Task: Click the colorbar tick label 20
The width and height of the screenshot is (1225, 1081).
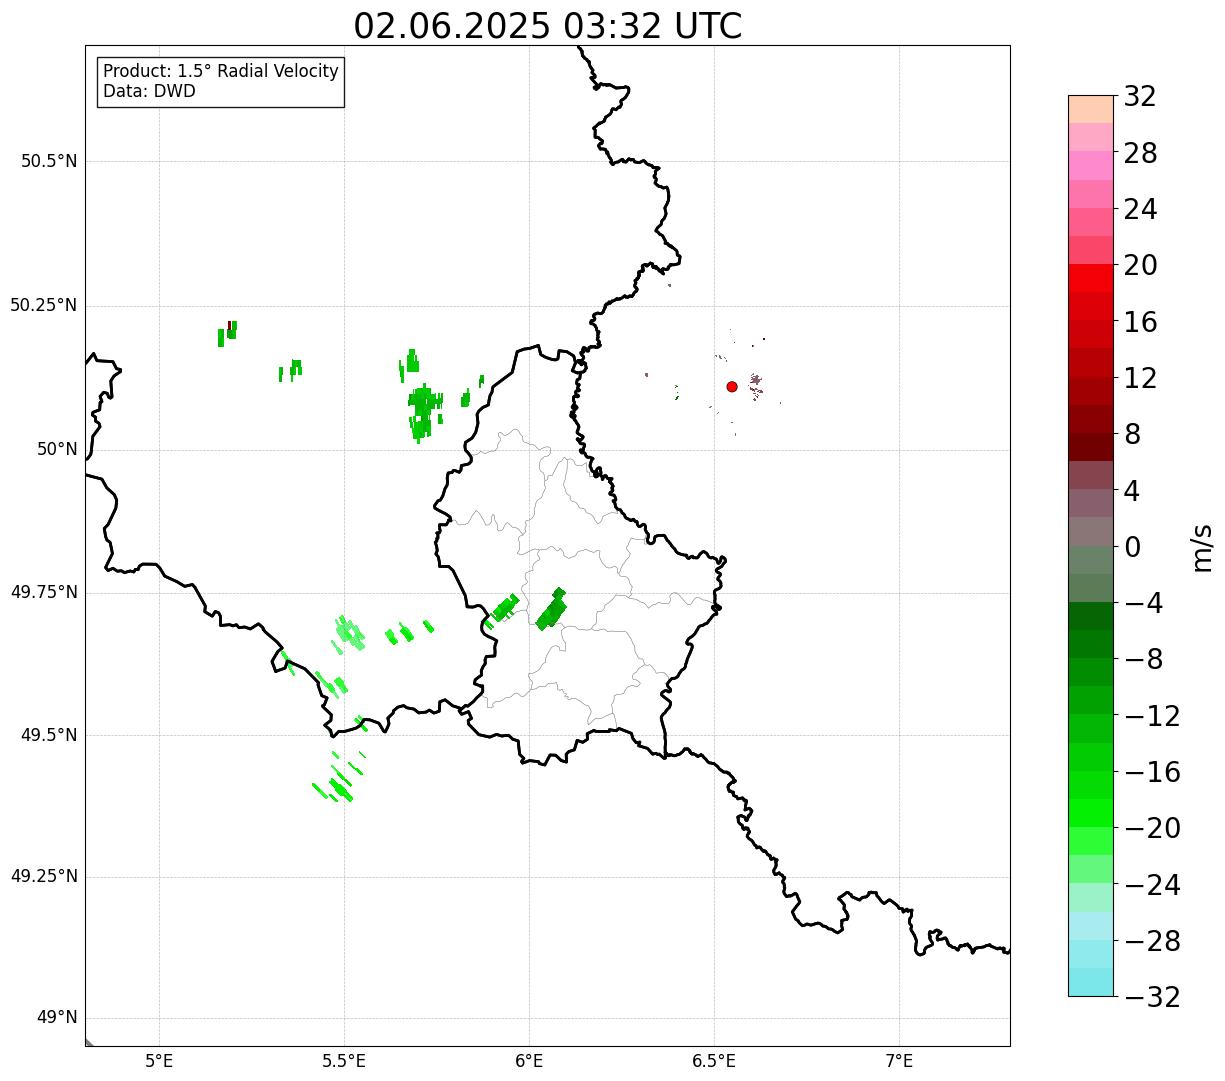Action: (1140, 266)
